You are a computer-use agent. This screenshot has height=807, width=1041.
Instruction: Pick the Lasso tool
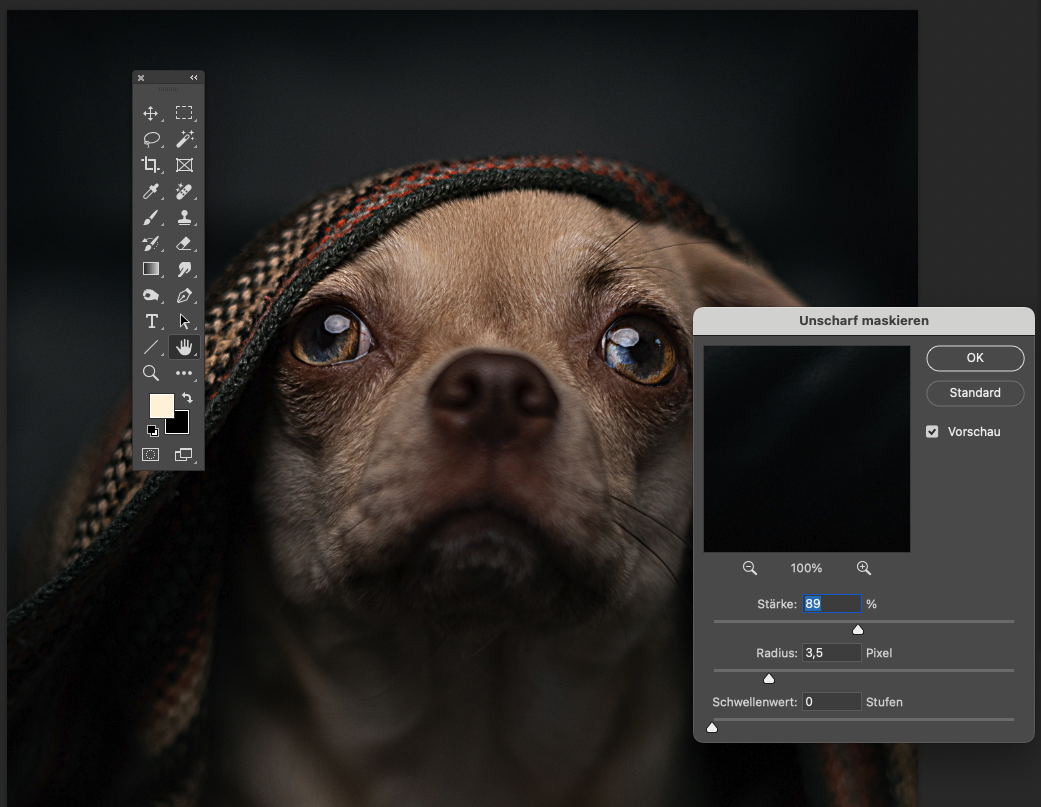151,140
